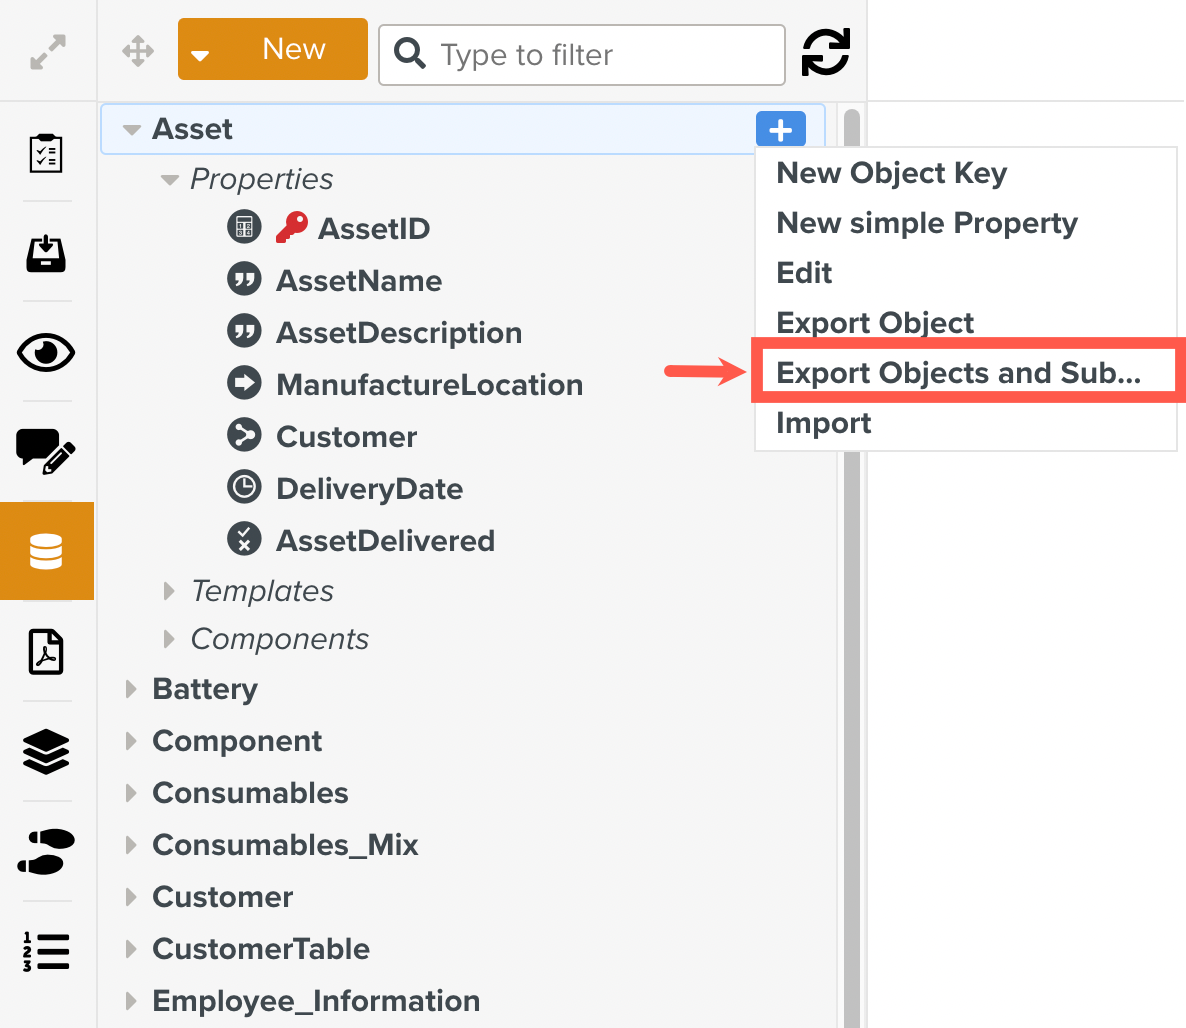
Task: Click the blue plus button on Asset
Action: pos(780,130)
